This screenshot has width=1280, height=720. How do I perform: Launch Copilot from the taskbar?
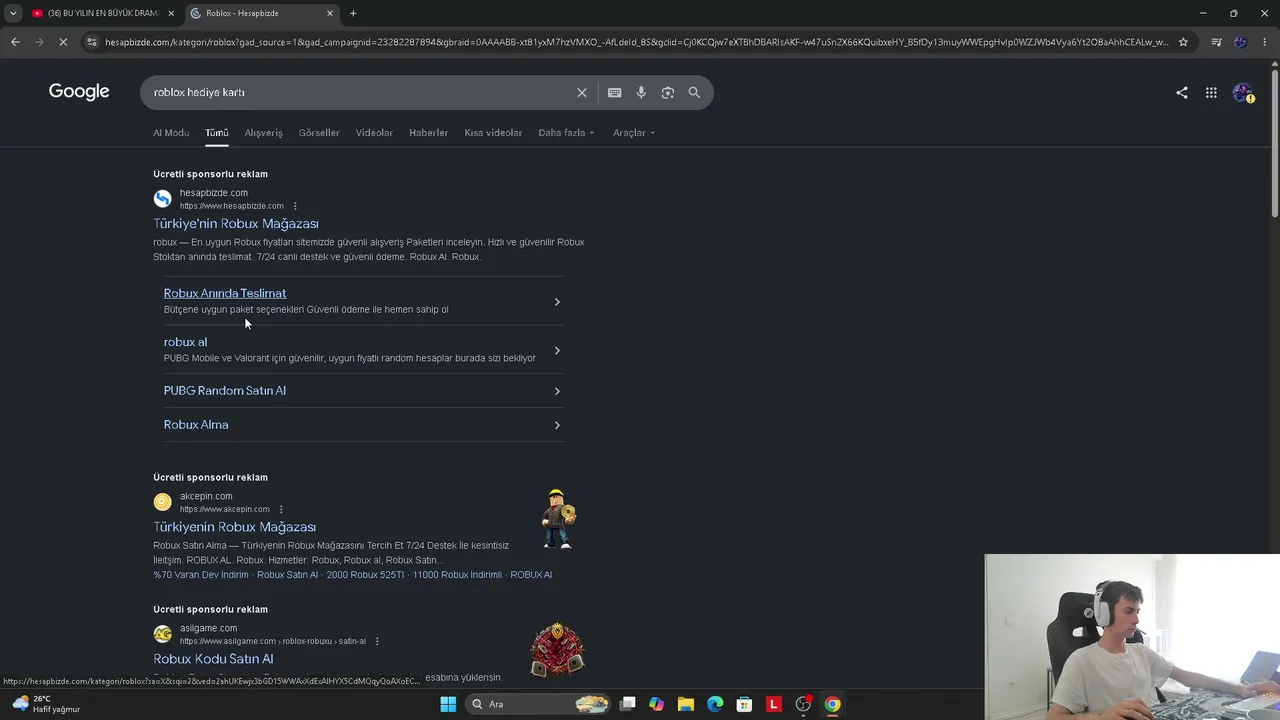click(656, 704)
